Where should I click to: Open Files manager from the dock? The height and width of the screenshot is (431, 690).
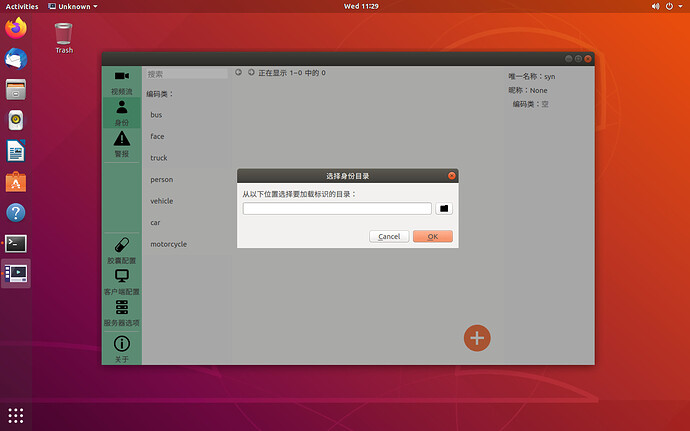pyautogui.click(x=16, y=89)
